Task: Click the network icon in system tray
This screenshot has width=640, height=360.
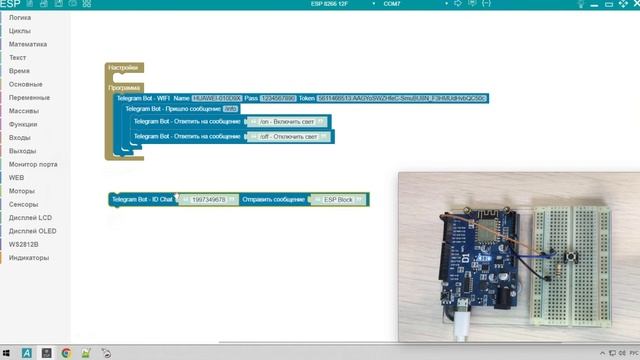Action: (612, 353)
